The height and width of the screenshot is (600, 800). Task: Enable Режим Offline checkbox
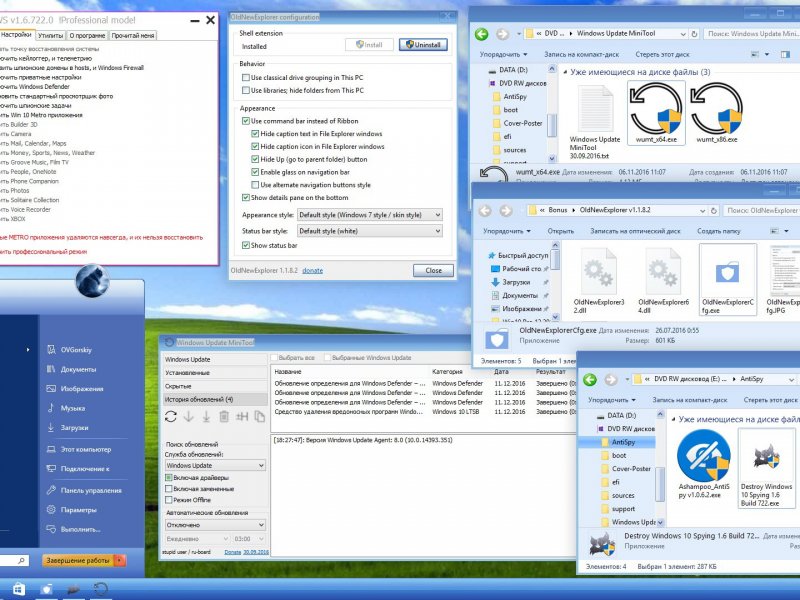(x=168, y=500)
